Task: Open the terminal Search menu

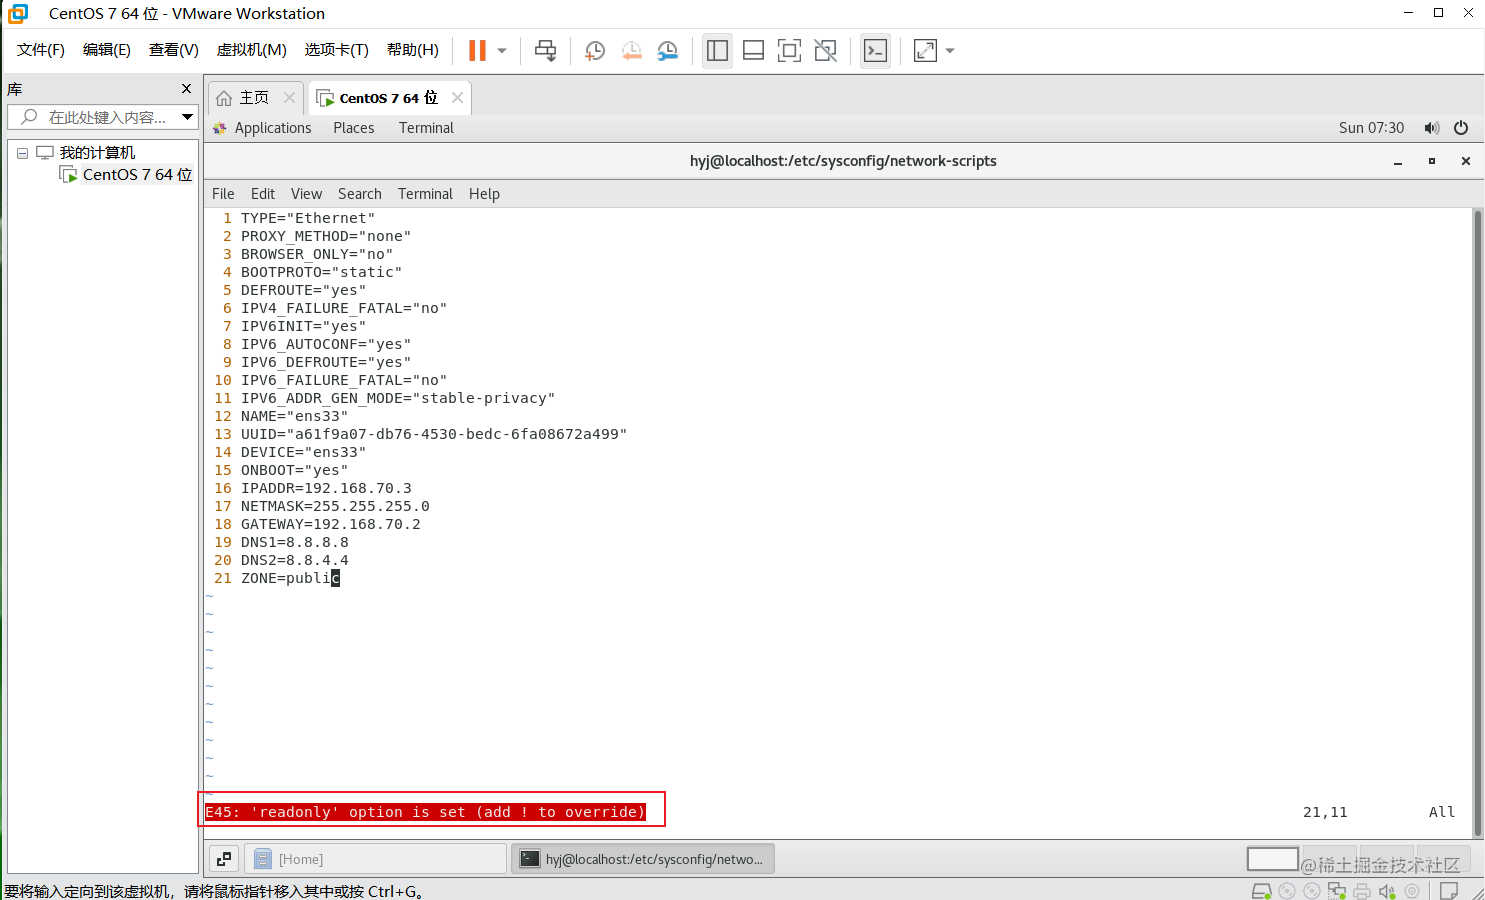Action: click(x=360, y=194)
